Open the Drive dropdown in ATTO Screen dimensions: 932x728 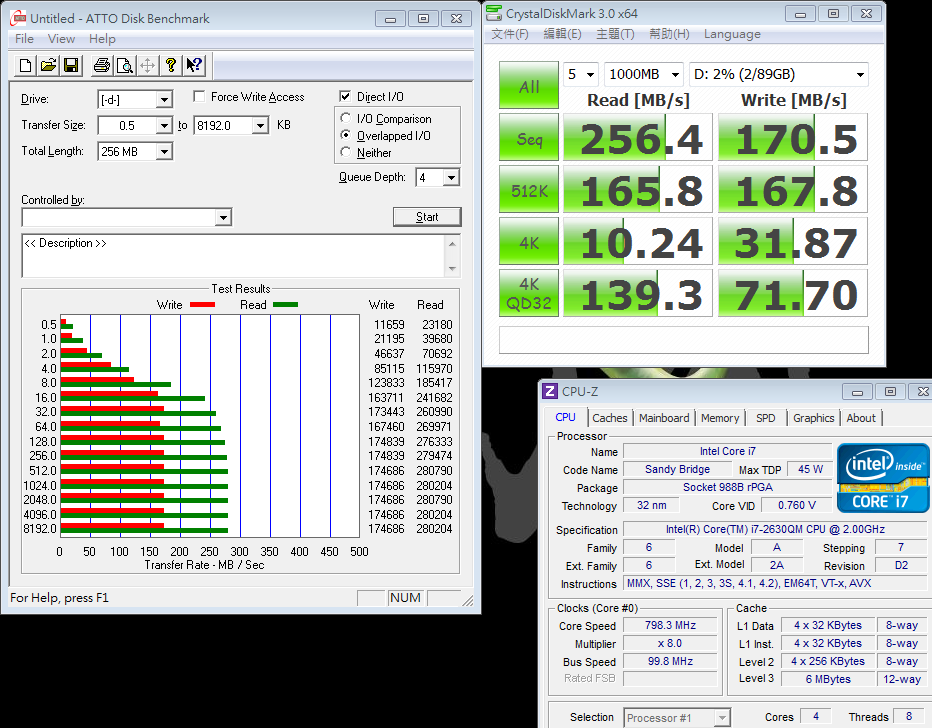pos(165,99)
